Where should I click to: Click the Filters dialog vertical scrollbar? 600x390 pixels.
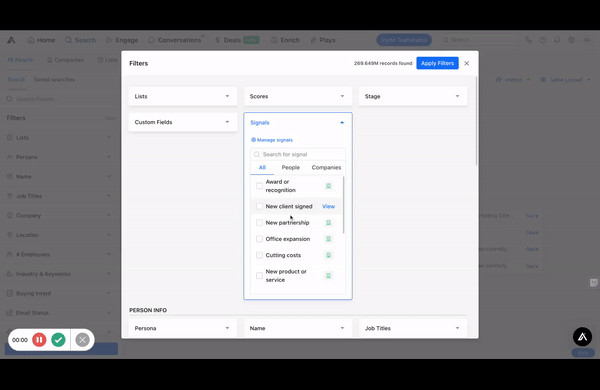476,121
